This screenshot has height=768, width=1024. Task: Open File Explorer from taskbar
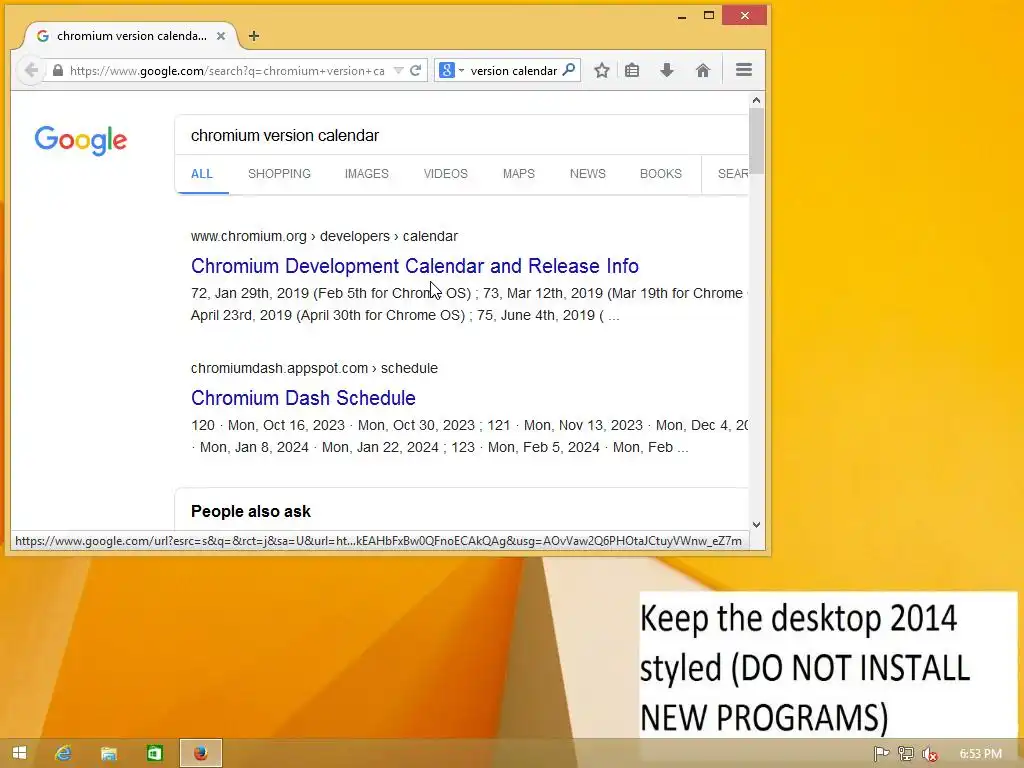pyautogui.click(x=108, y=753)
